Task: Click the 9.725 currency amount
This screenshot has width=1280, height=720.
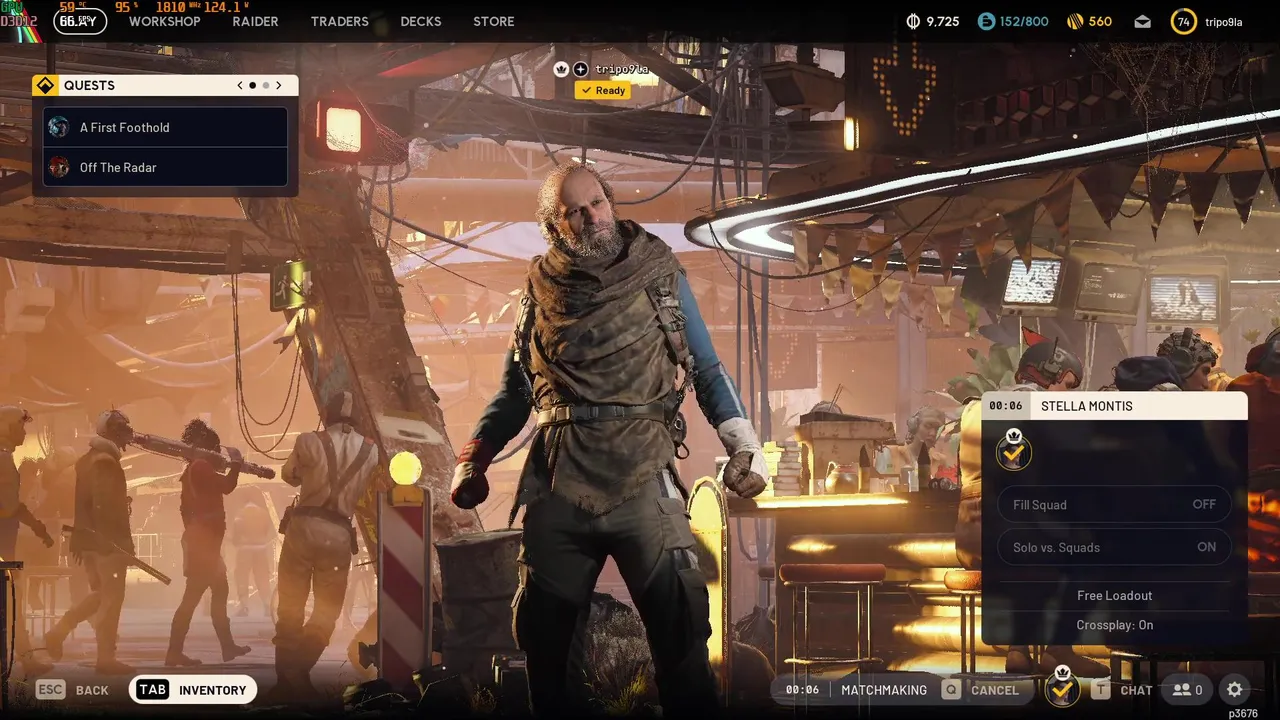Action: pyautogui.click(x=942, y=21)
